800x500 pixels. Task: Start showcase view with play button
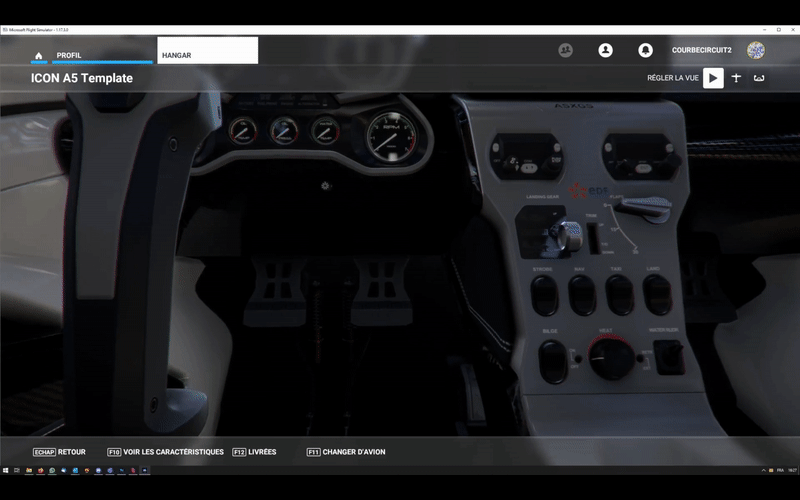[713, 78]
